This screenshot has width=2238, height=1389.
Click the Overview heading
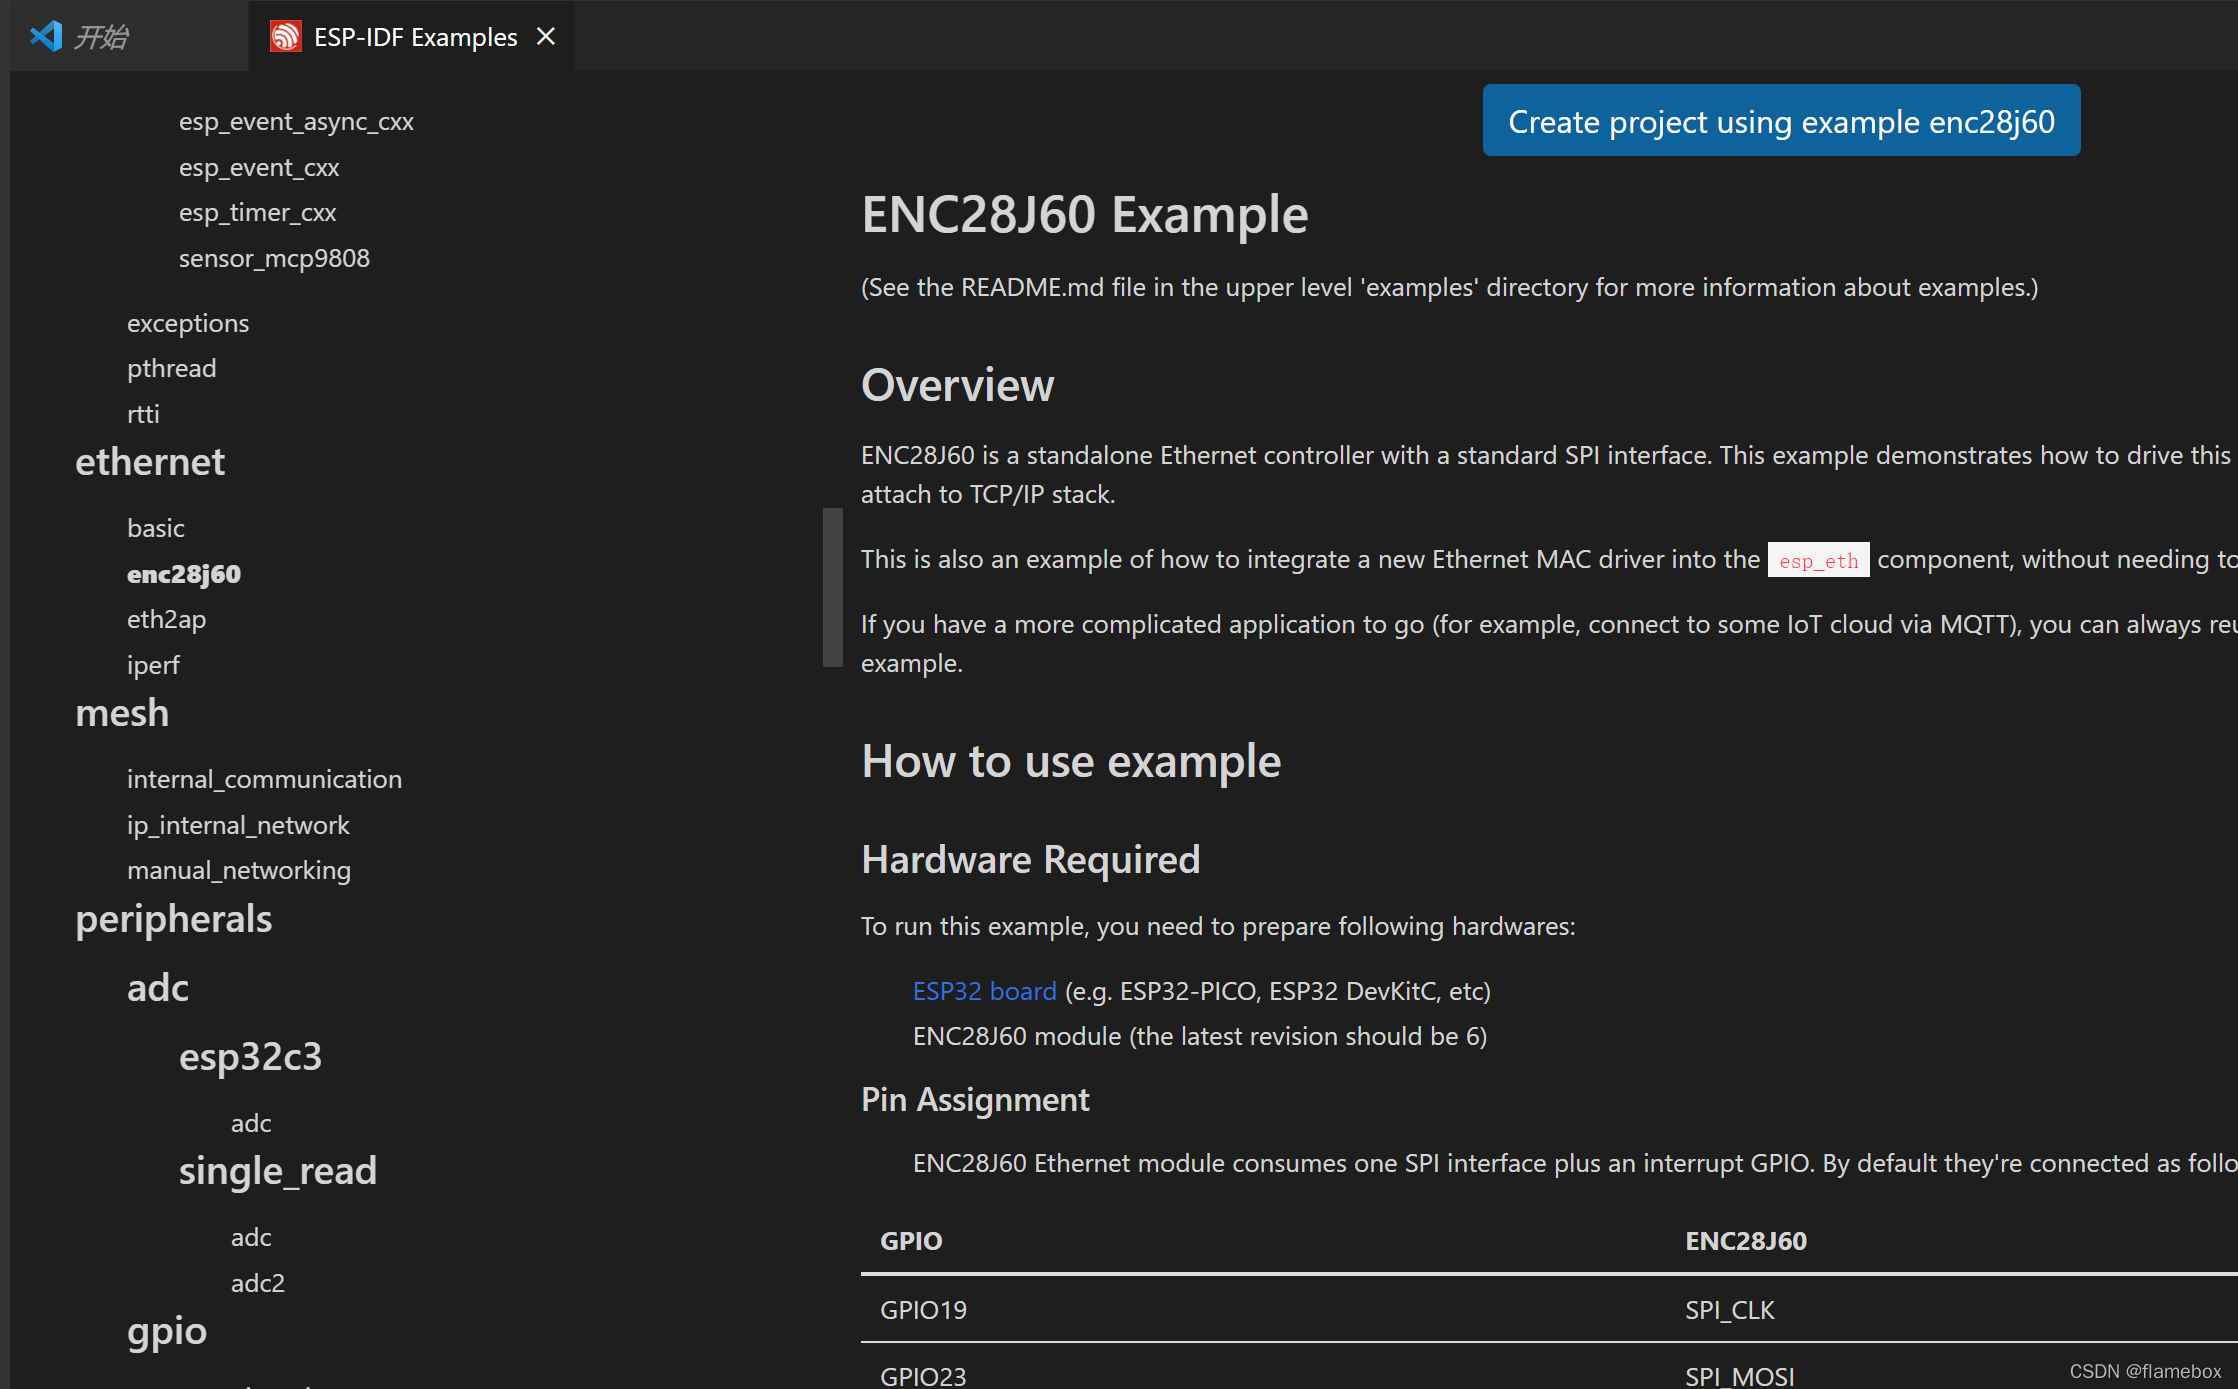pyautogui.click(x=958, y=386)
